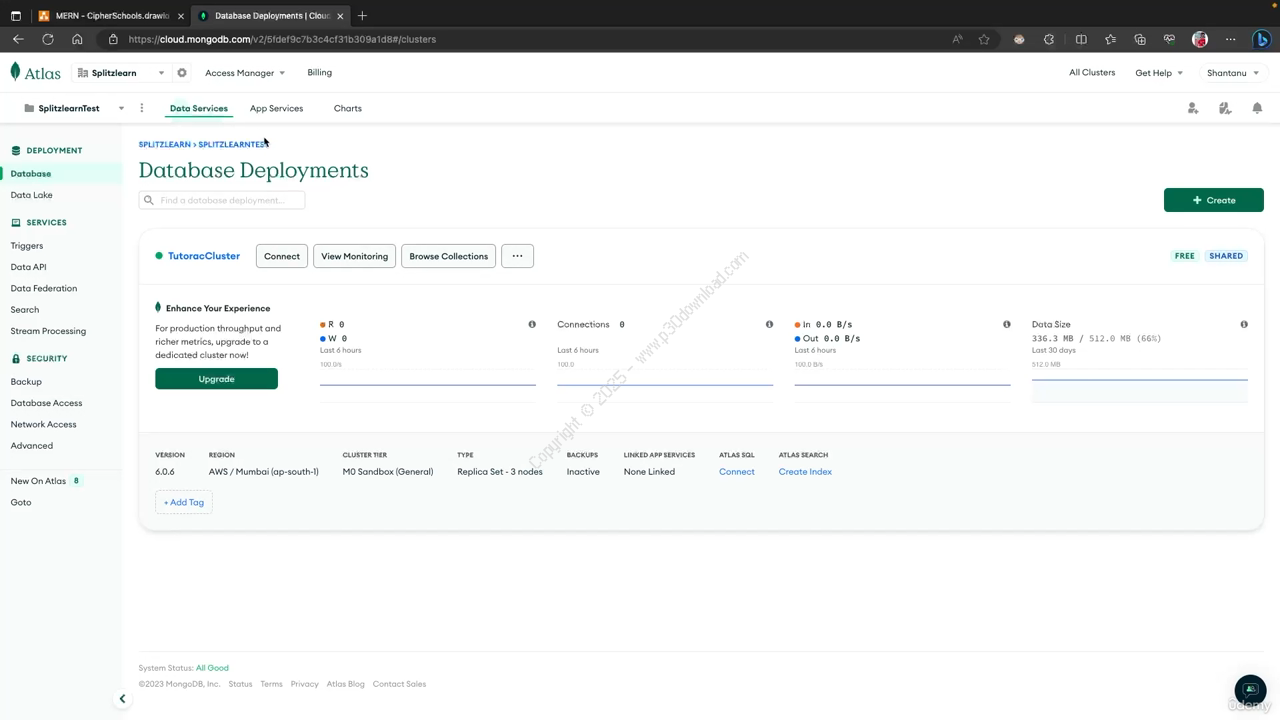Click info icon beside Connections chart
The image size is (1280, 720).
pos(769,324)
